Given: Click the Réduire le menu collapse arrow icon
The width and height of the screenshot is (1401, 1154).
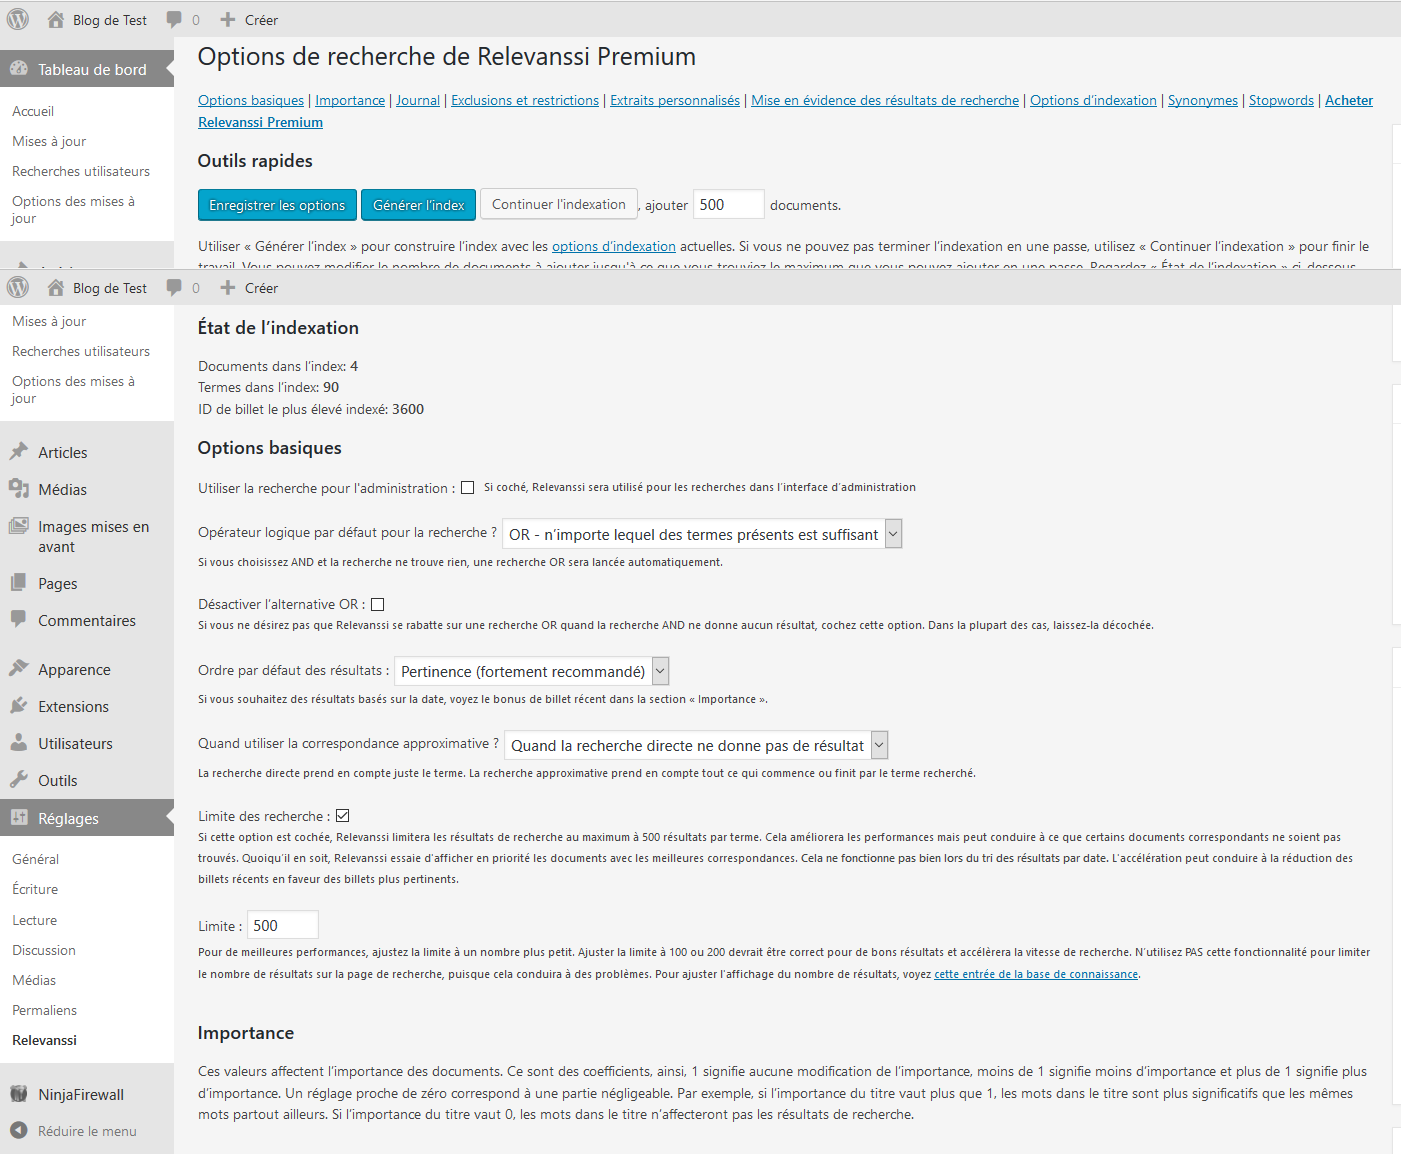Looking at the screenshot, I should click(x=19, y=1131).
